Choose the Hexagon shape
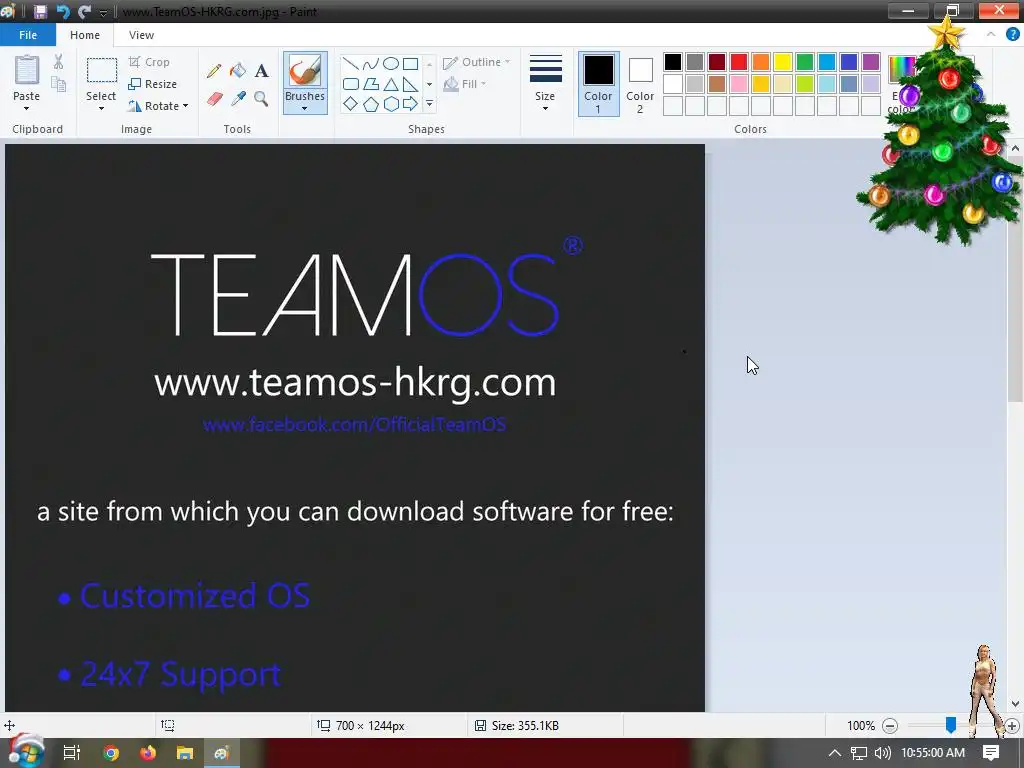This screenshot has width=1024, height=768. [391, 104]
